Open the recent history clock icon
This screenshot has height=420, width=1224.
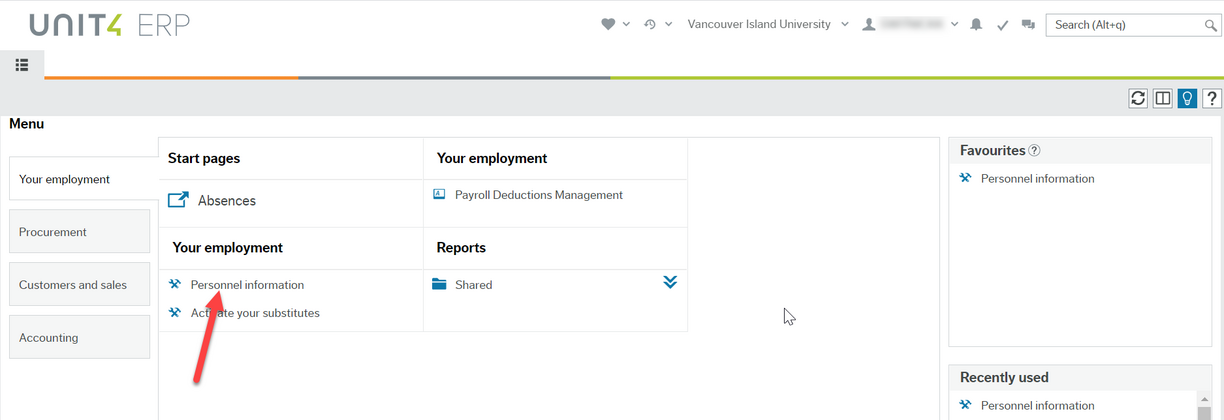pyautogui.click(x=650, y=25)
